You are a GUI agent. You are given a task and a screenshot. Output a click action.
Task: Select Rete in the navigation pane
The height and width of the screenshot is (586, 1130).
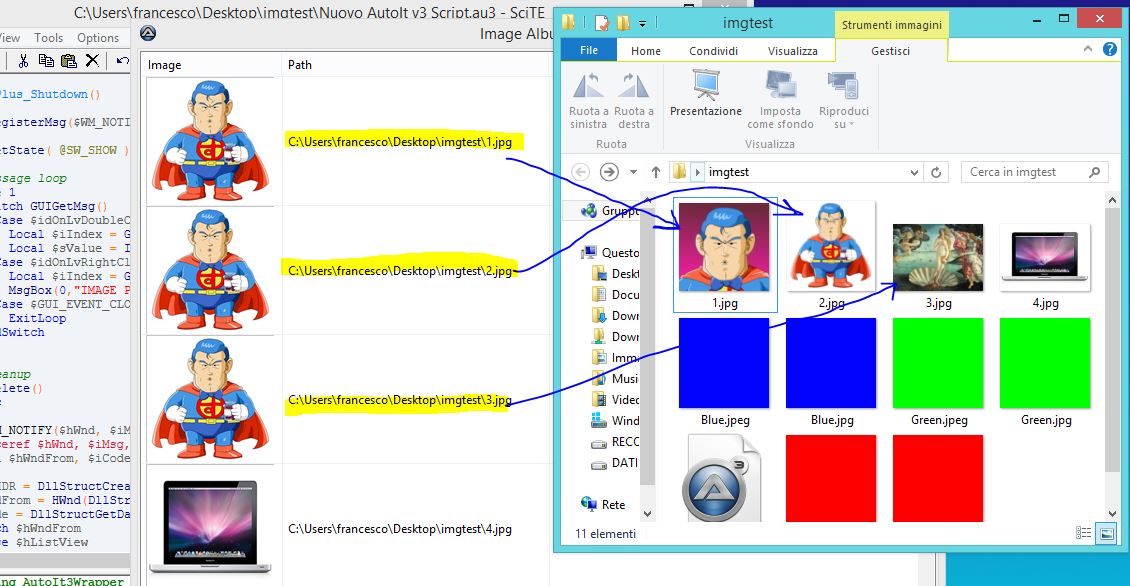pos(604,505)
